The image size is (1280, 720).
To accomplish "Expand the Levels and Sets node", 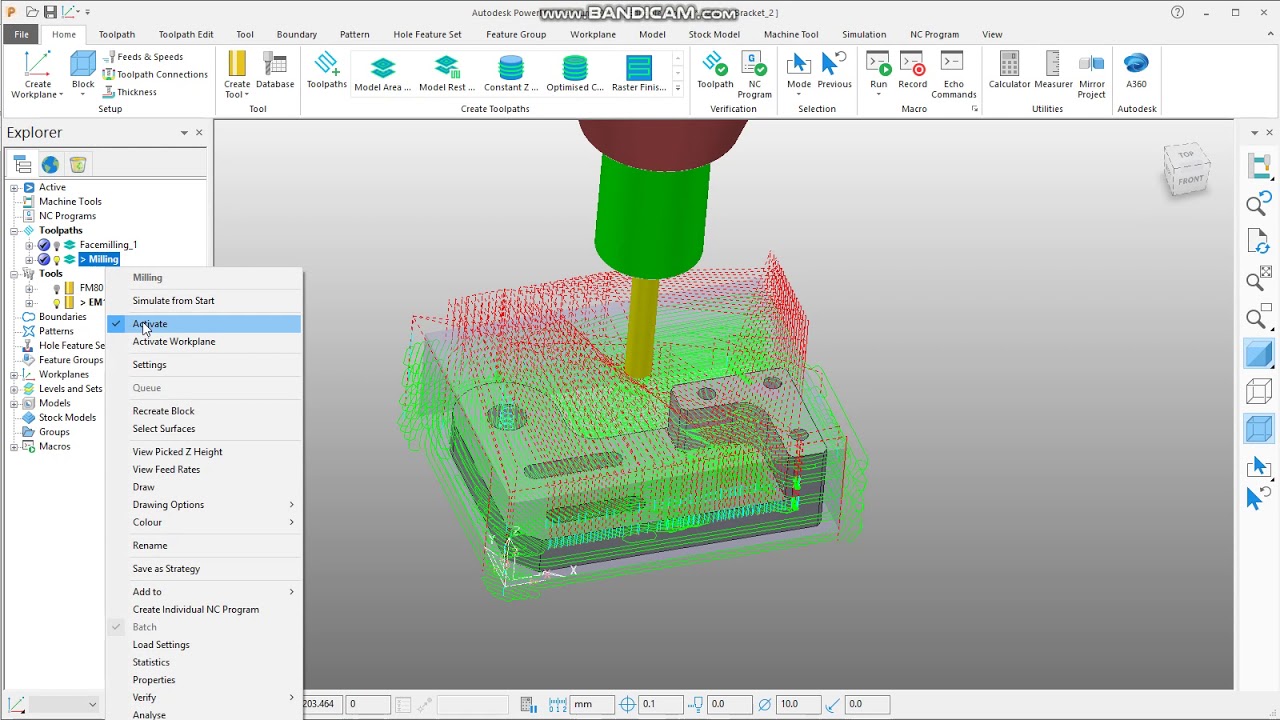I will point(15,389).
